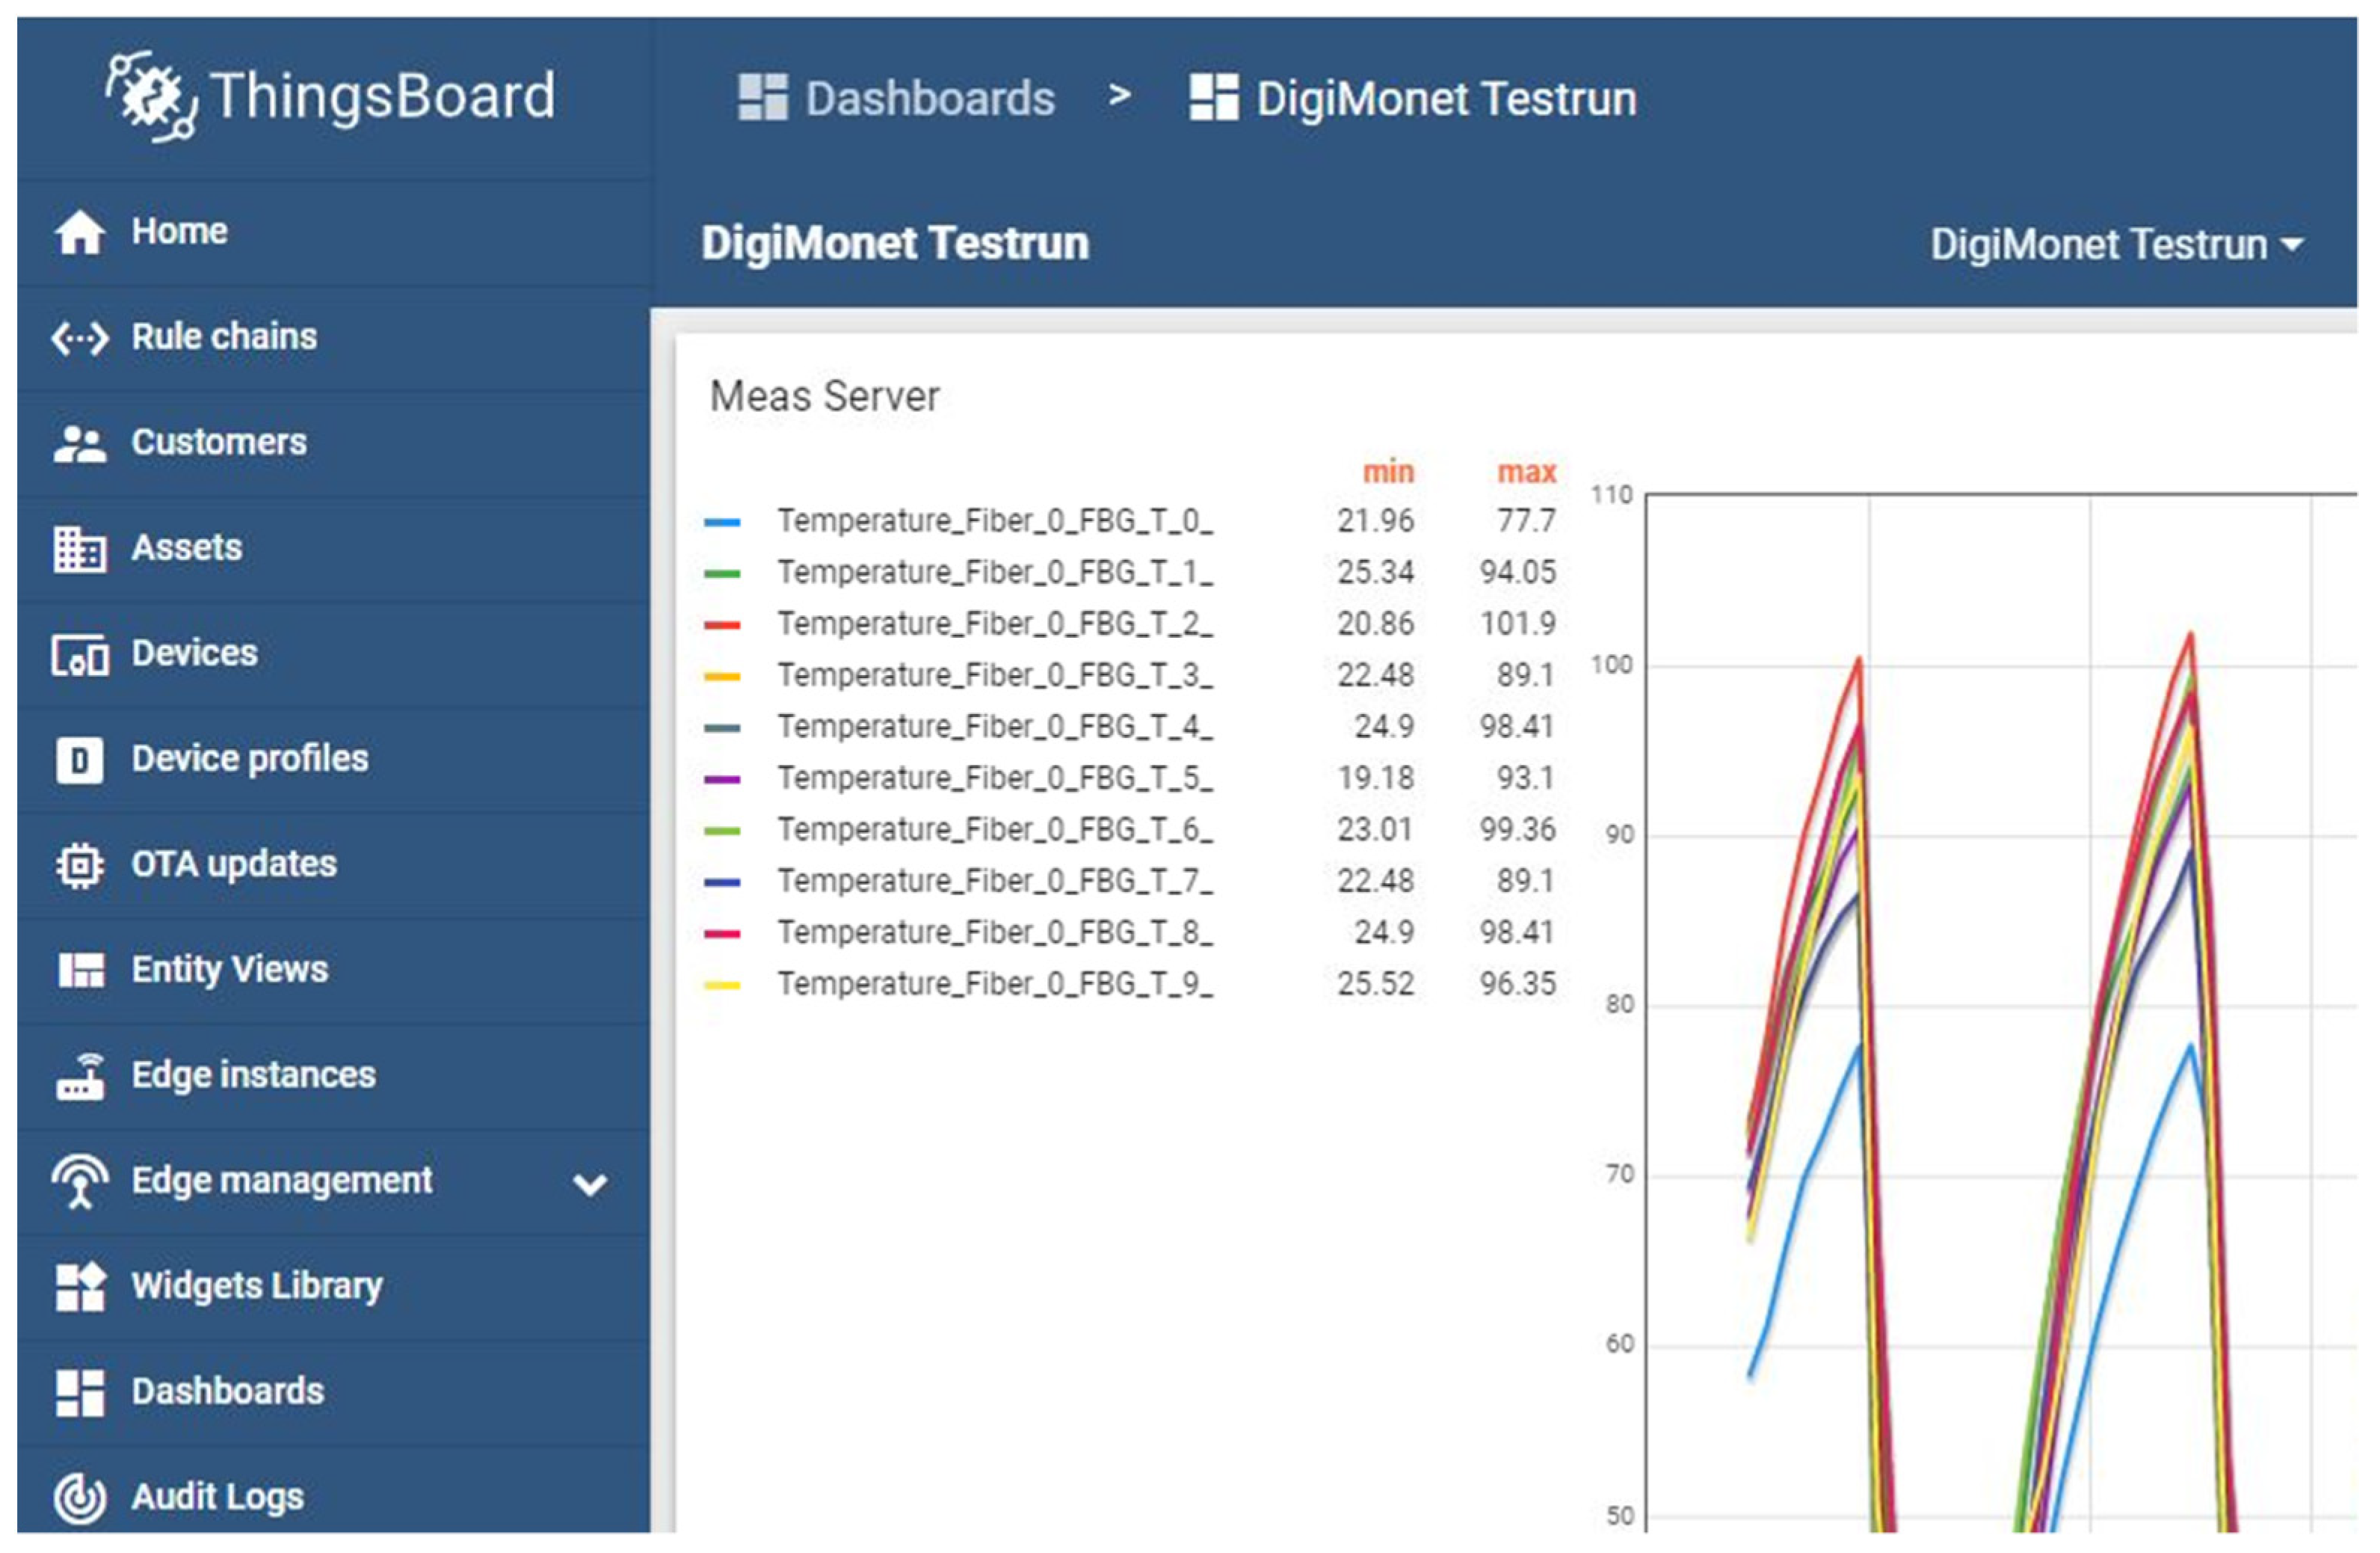
Task: Expand the Edge management chevron
Action: click(589, 1184)
